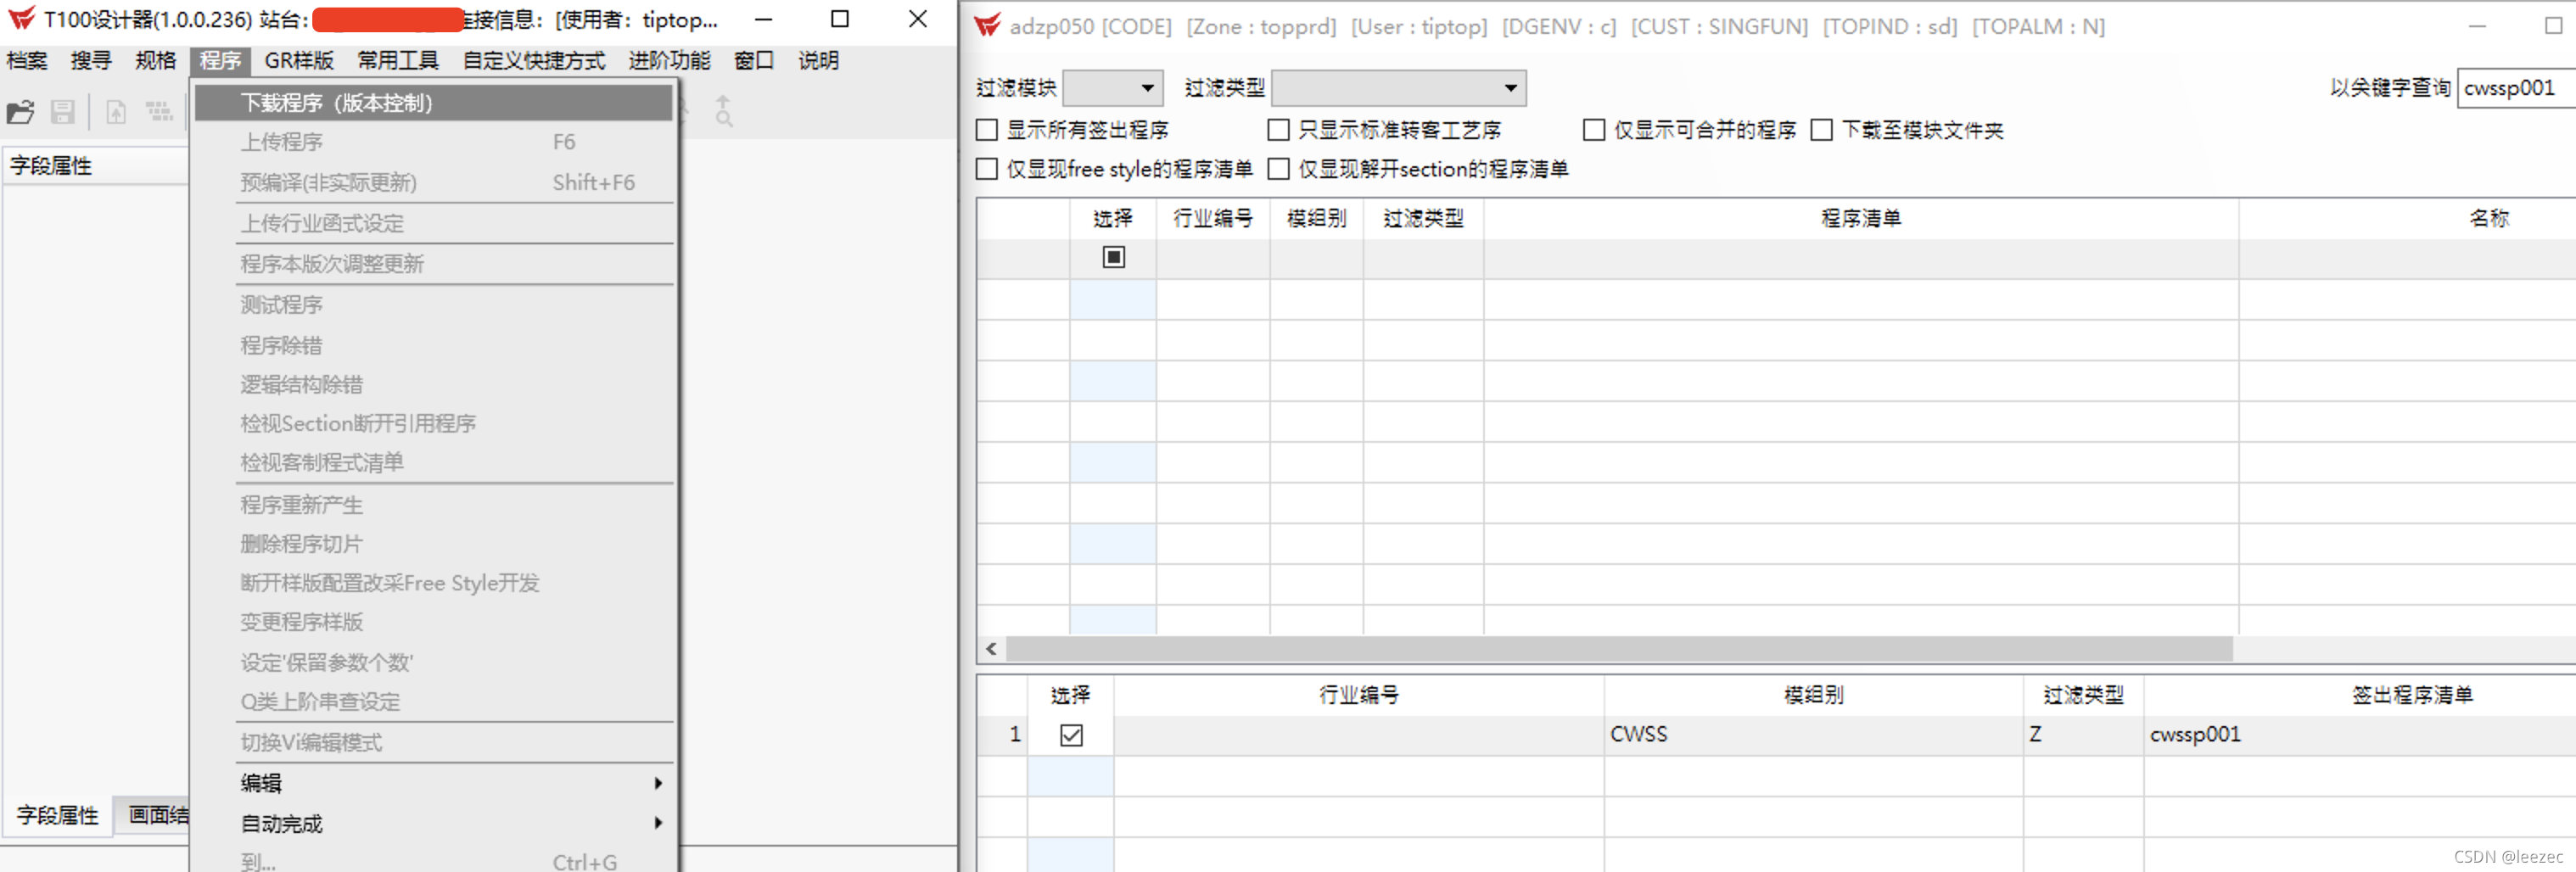
Task: Choose 变更程序样版 menu entry
Action: pos(433,622)
